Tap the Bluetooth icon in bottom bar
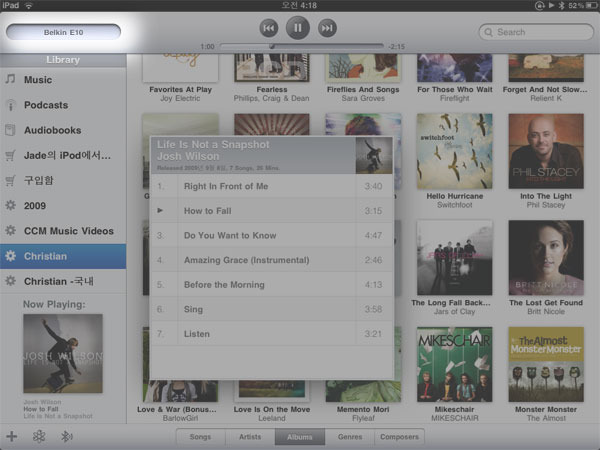The width and height of the screenshot is (600, 450). (x=67, y=436)
